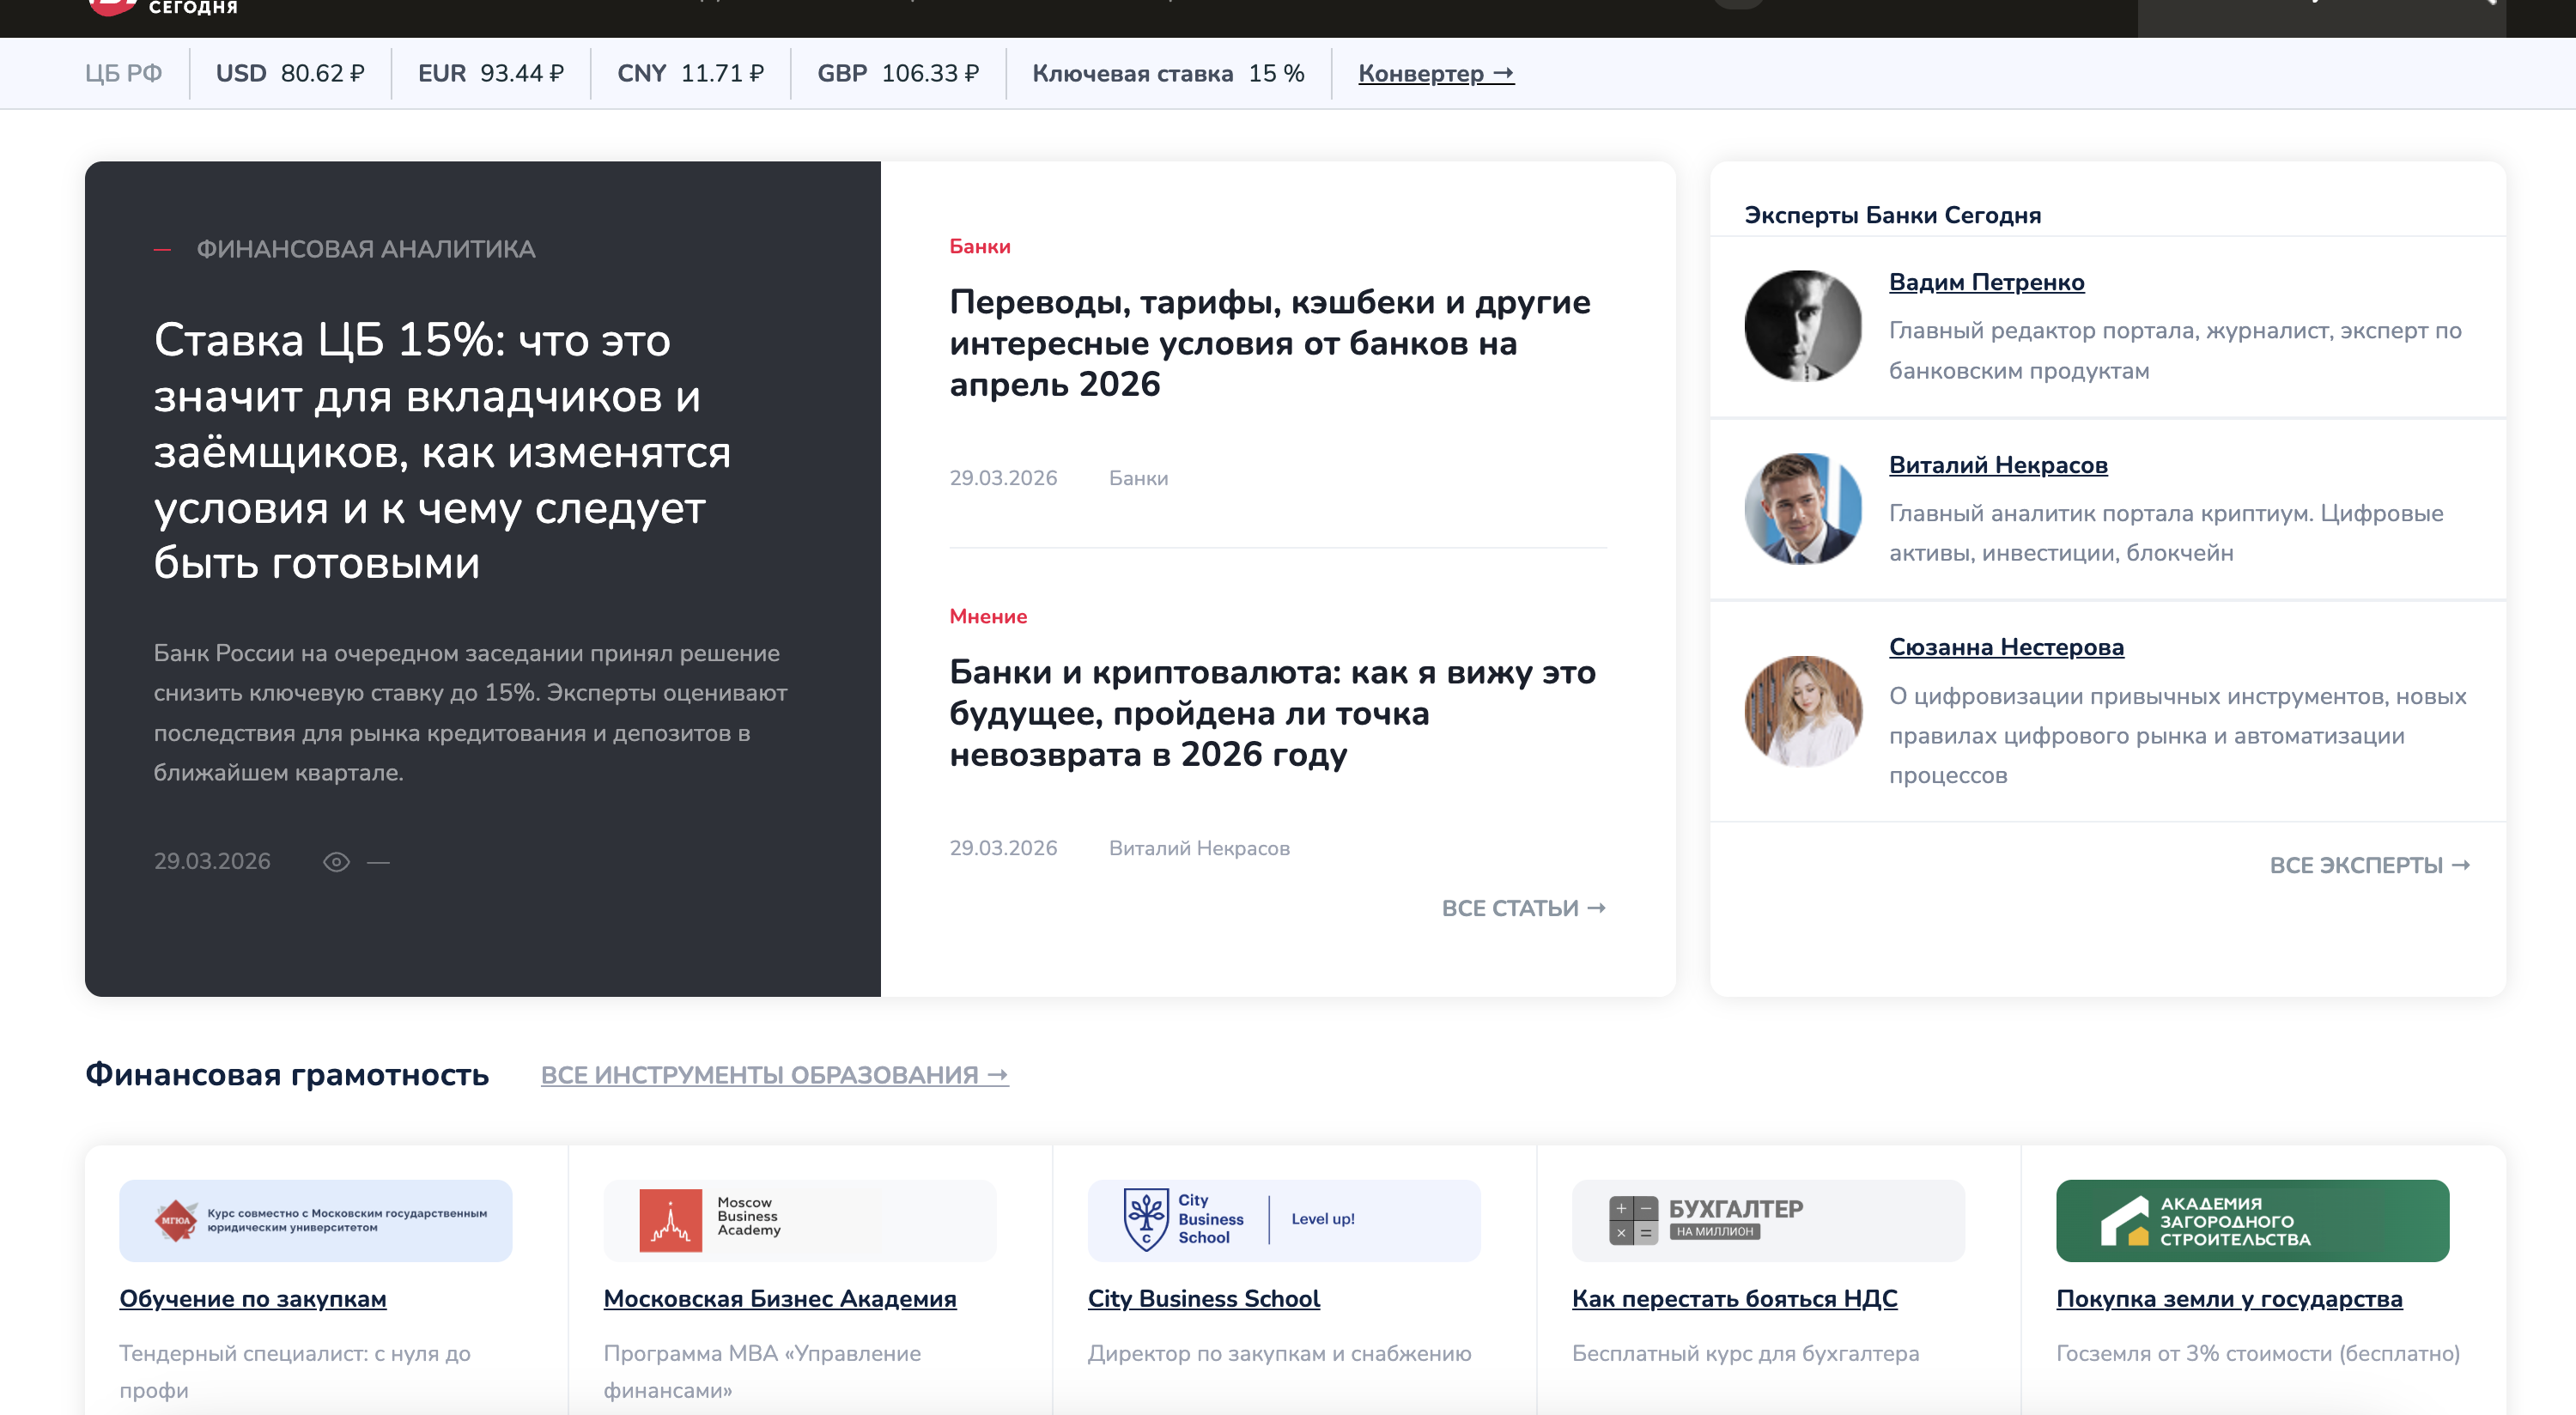Click Сюзанна Нестерова's round photo
This screenshot has height=1415, width=2576.
pyautogui.click(x=1802, y=711)
